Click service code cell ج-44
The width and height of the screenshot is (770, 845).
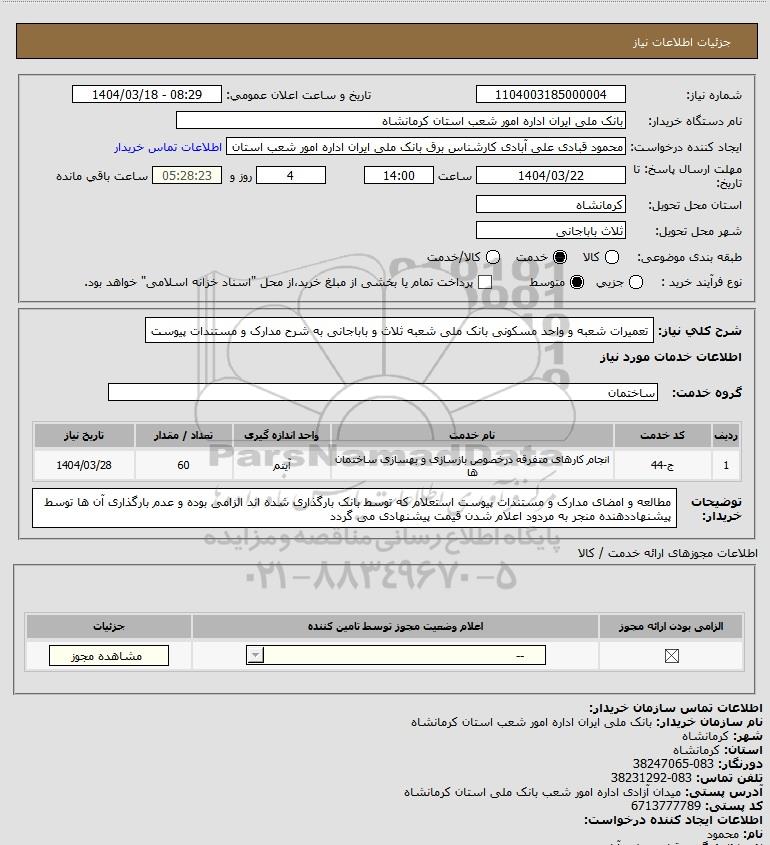click(662, 465)
